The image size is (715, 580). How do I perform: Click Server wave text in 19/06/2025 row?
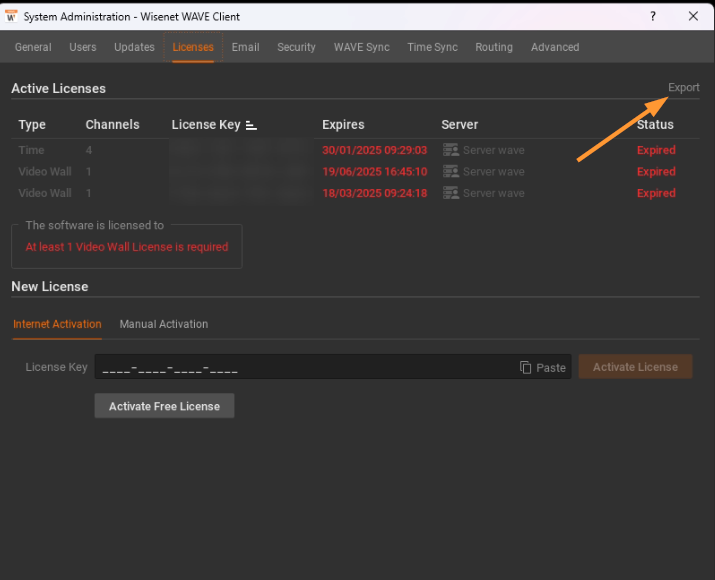click(494, 171)
